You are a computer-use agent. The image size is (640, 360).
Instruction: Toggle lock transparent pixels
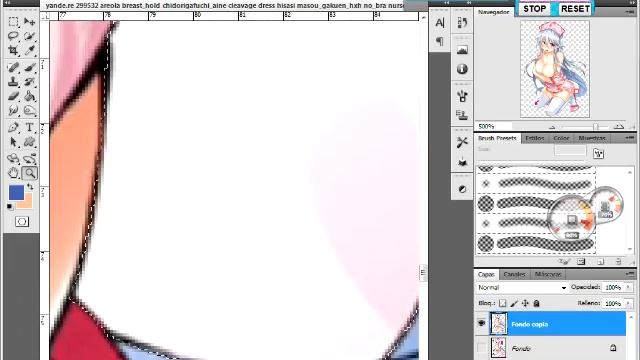503,303
